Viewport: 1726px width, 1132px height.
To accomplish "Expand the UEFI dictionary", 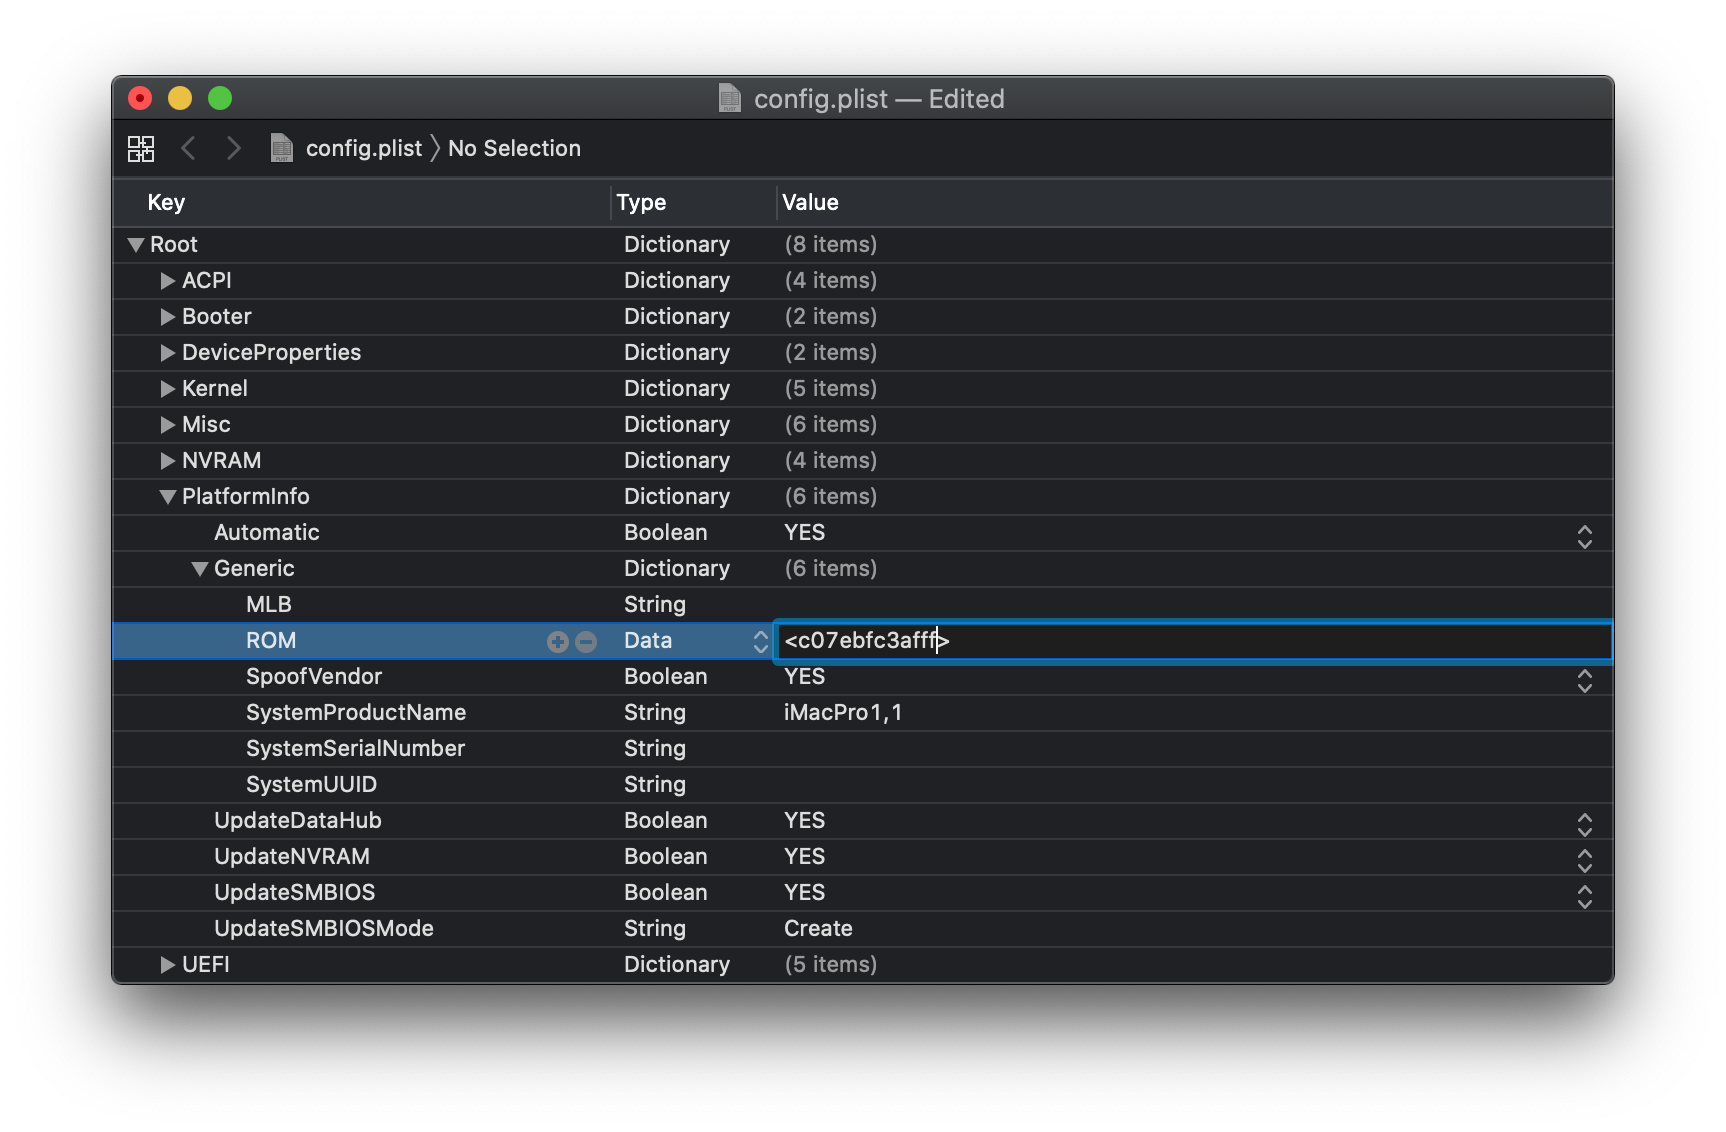I will (x=168, y=965).
